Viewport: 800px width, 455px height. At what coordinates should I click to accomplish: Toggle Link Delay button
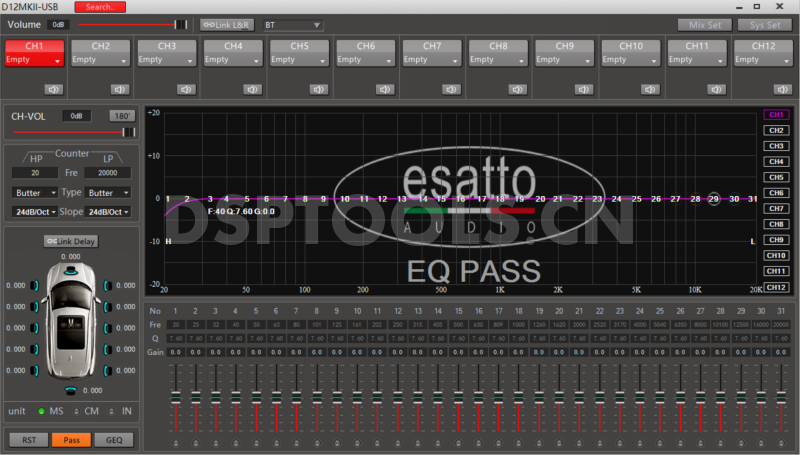click(x=70, y=241)
